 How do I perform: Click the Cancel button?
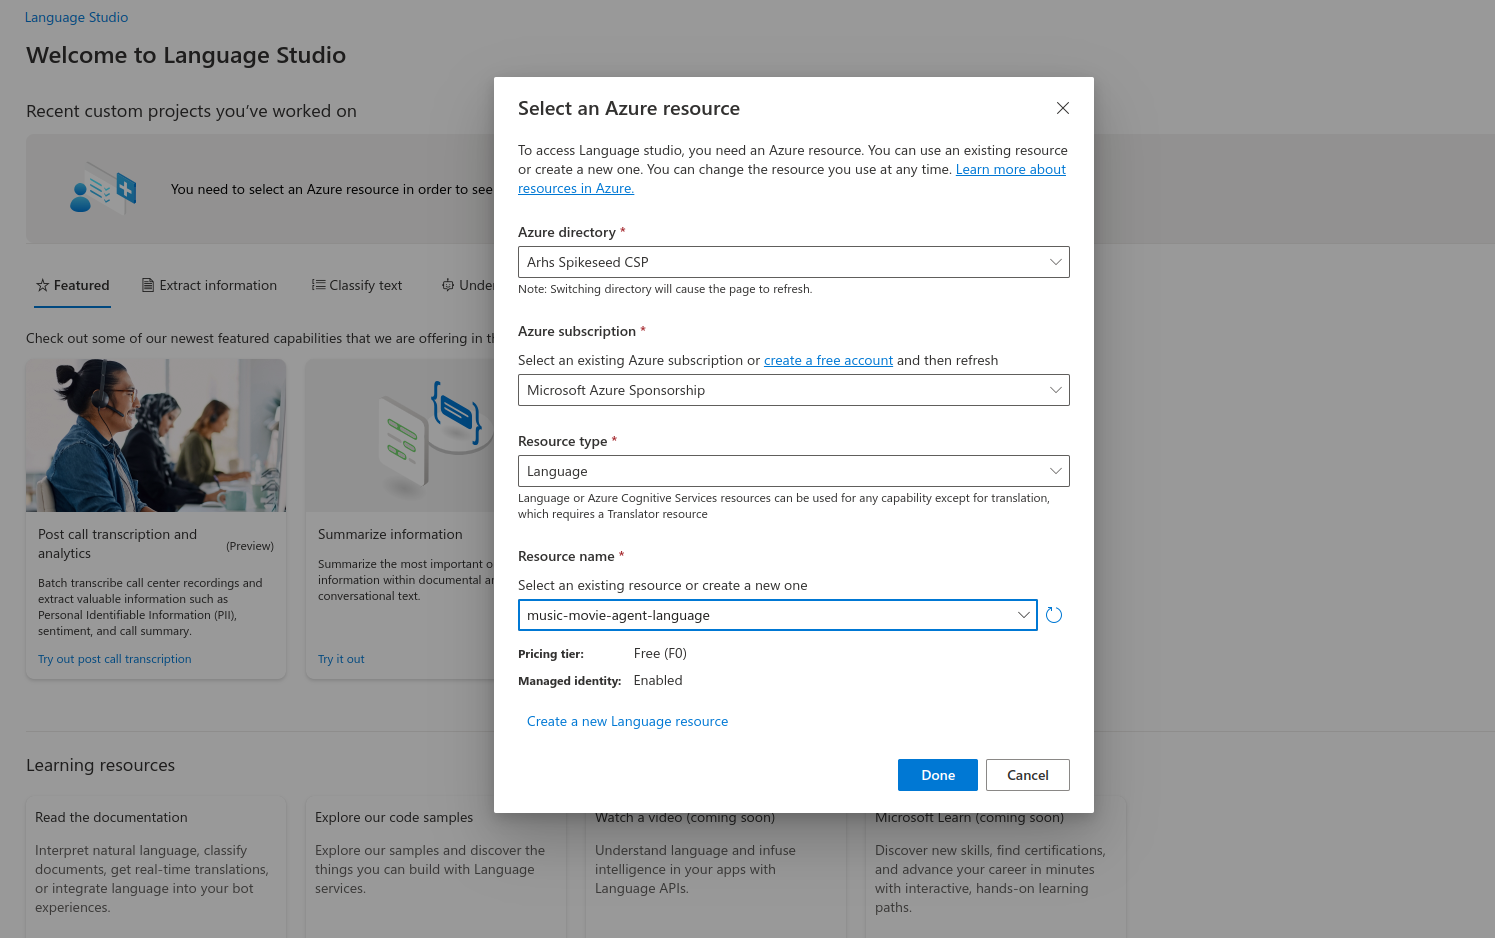pyautogui.click(x=1028, y=775)
